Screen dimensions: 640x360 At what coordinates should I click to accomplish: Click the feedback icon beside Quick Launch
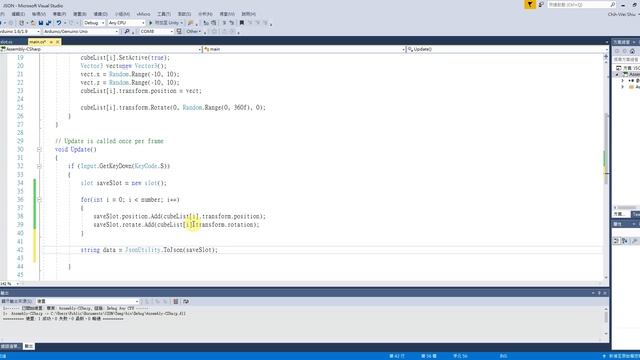(x=541, y=4)
